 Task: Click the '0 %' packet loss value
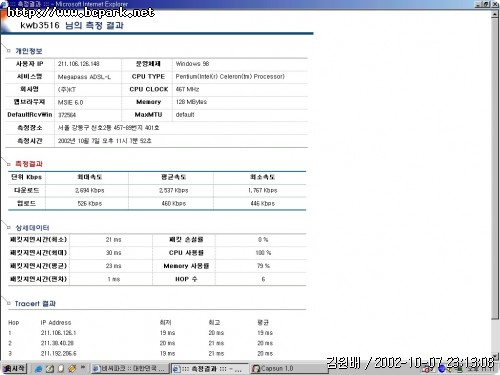[x=263, y=240]
